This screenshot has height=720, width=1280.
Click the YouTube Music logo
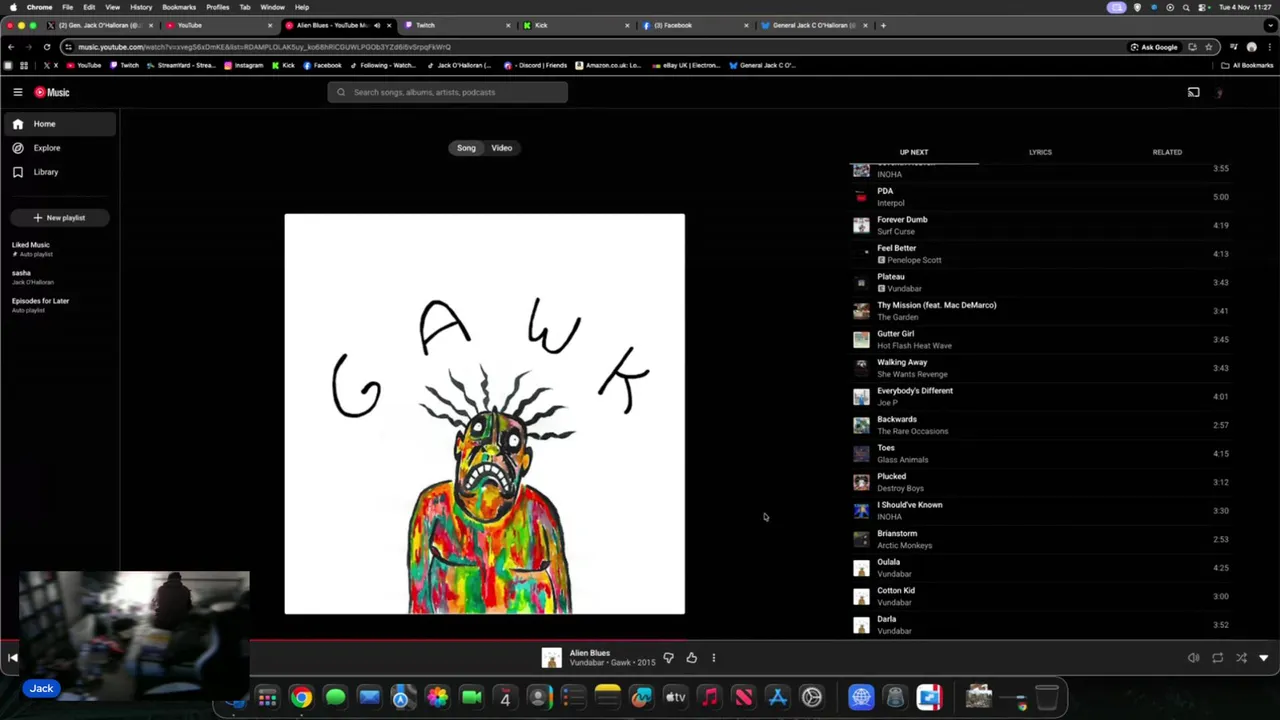click(52, 92)
